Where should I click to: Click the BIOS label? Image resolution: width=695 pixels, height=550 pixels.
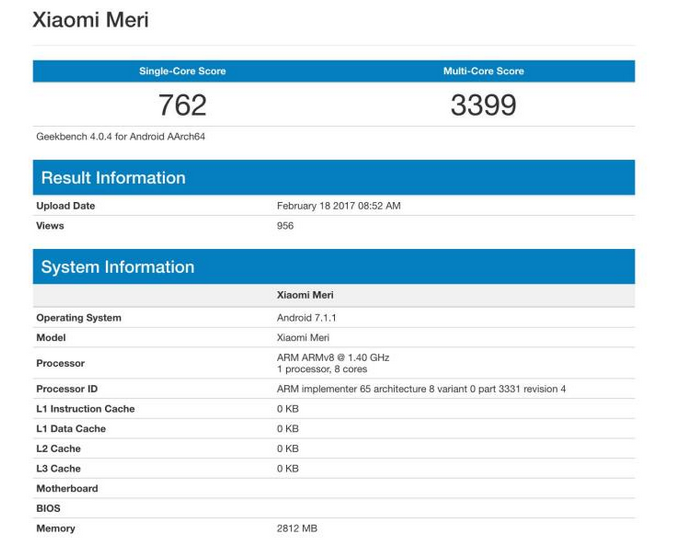pos(48,508)
